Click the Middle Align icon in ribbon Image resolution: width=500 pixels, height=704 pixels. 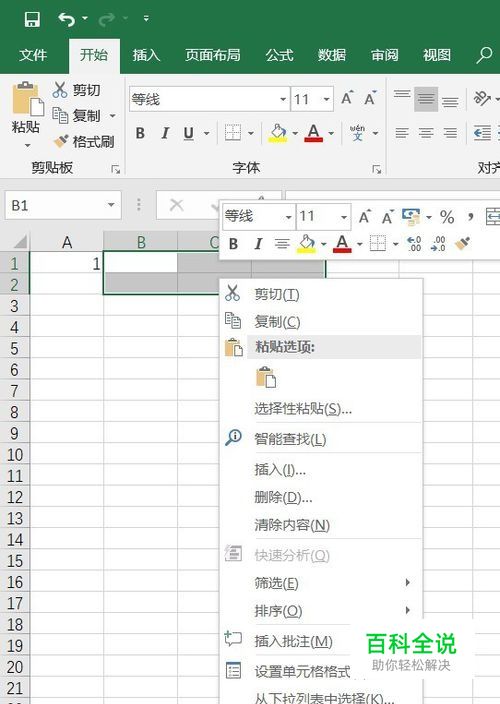425,98
